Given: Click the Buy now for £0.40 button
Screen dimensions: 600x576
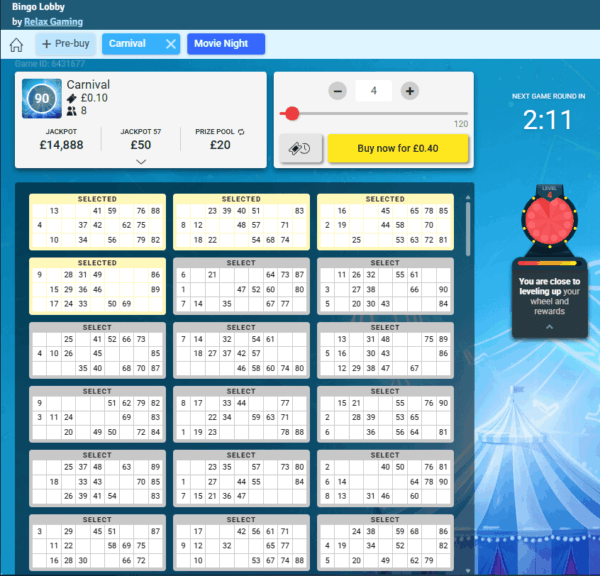Looking at the screenshot, I should [398, 148].
